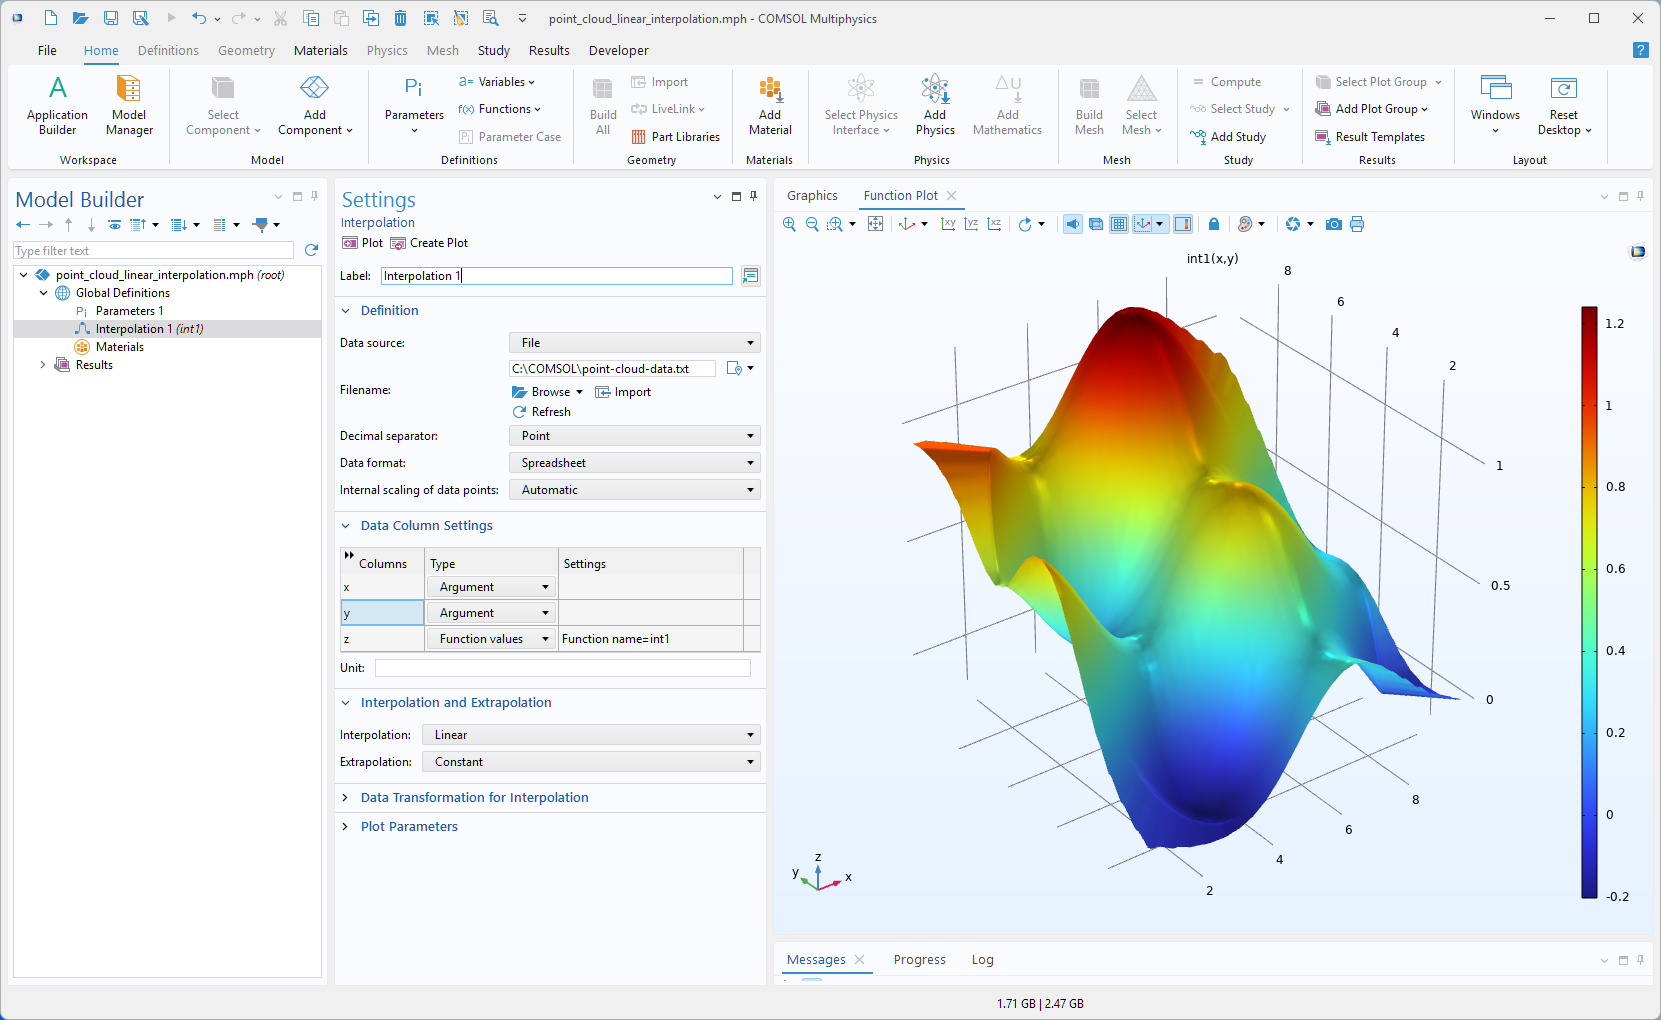The height and width of the screenshot is (1020, 1661).
Task: Switch to the xy view
Action: point(948,224)
